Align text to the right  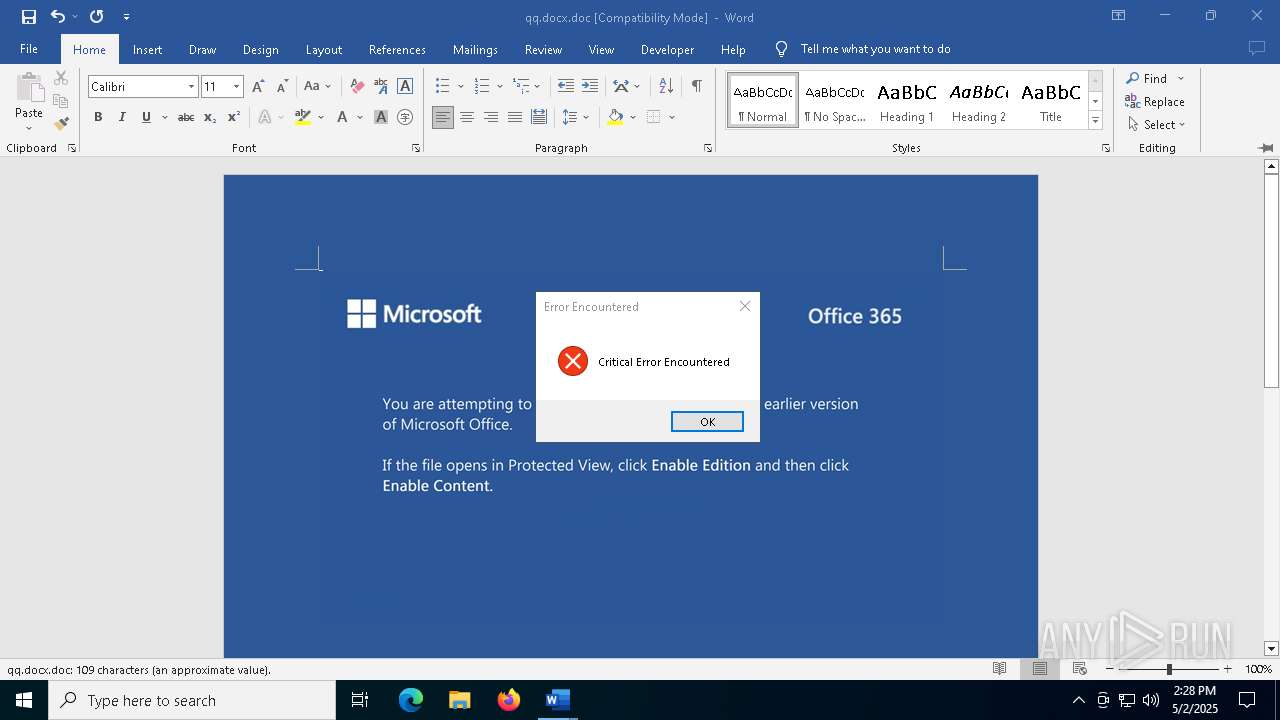pyautogui.click(x=491, y=117)
